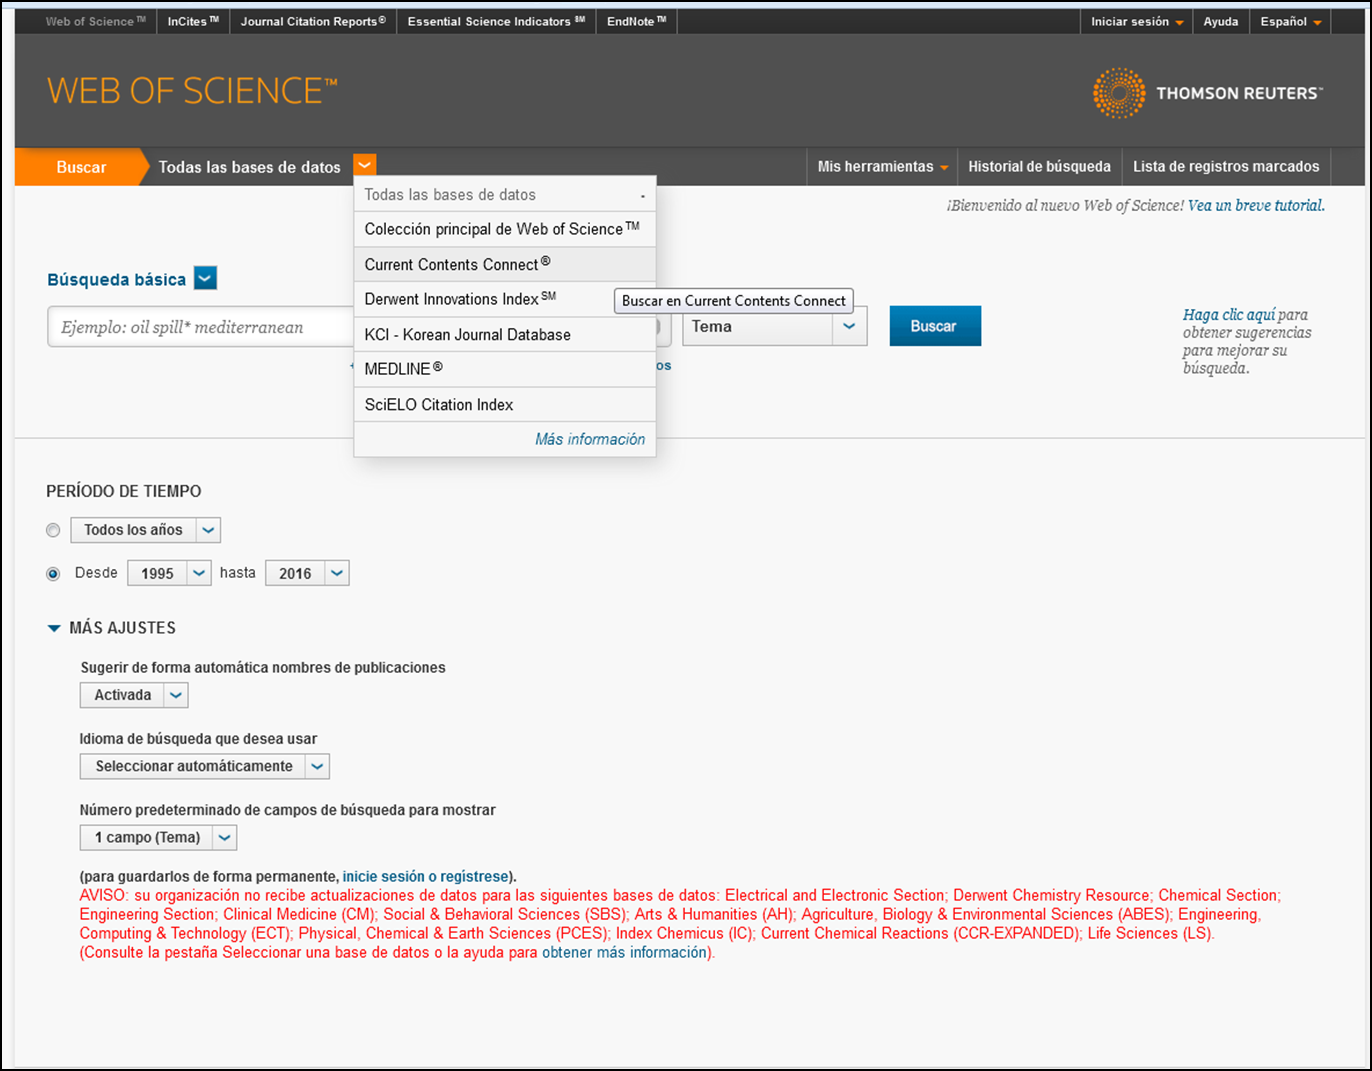Open the Tema search field dropdown
1372x1071 pixels.
(774, 326)
